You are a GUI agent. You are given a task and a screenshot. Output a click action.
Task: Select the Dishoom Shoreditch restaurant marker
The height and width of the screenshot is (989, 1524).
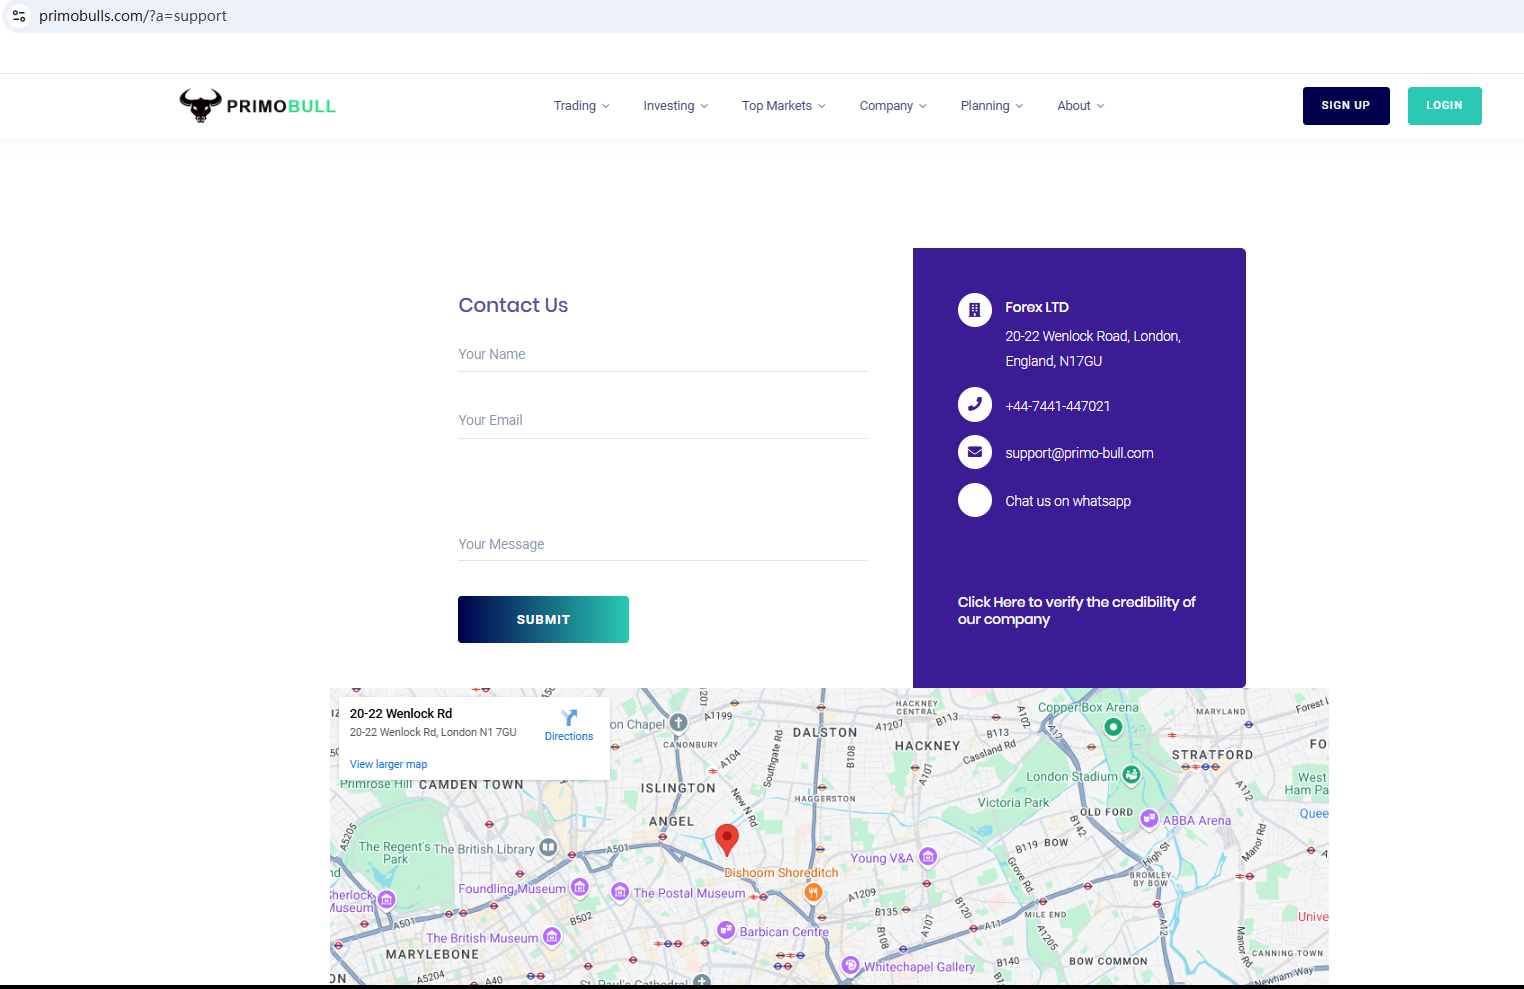click(x=813, y=892)
